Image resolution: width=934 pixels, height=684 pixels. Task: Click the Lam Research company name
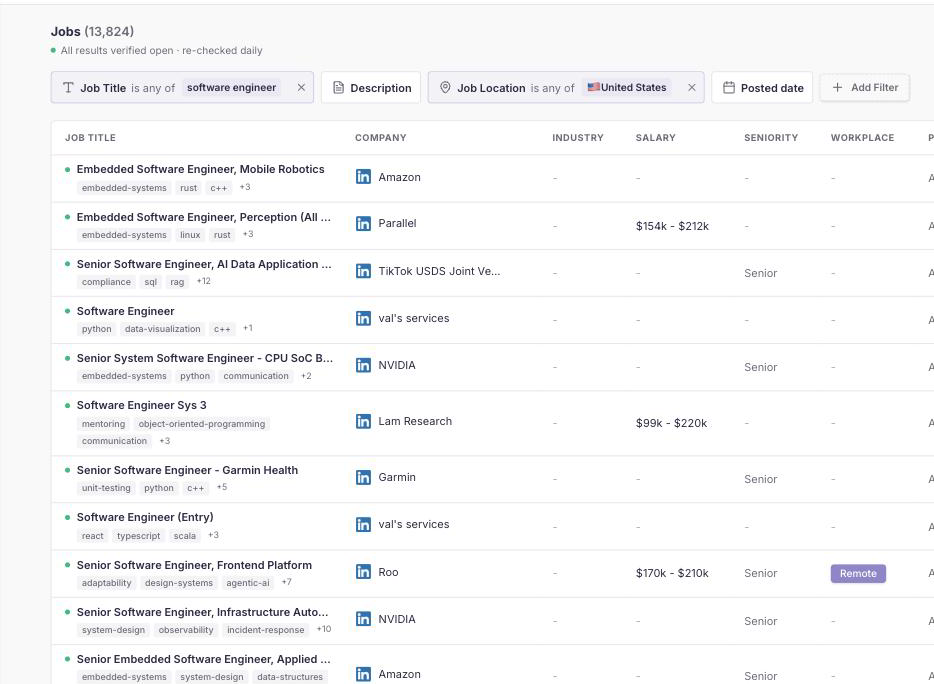point(415,421)
